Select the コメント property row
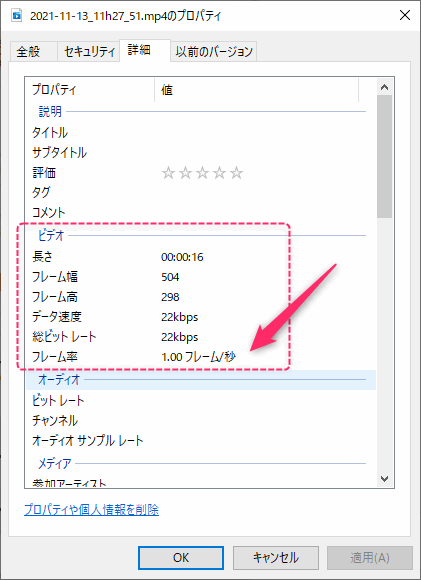The width and height of the screenshot is (421, 580). [x=201, y=212]
